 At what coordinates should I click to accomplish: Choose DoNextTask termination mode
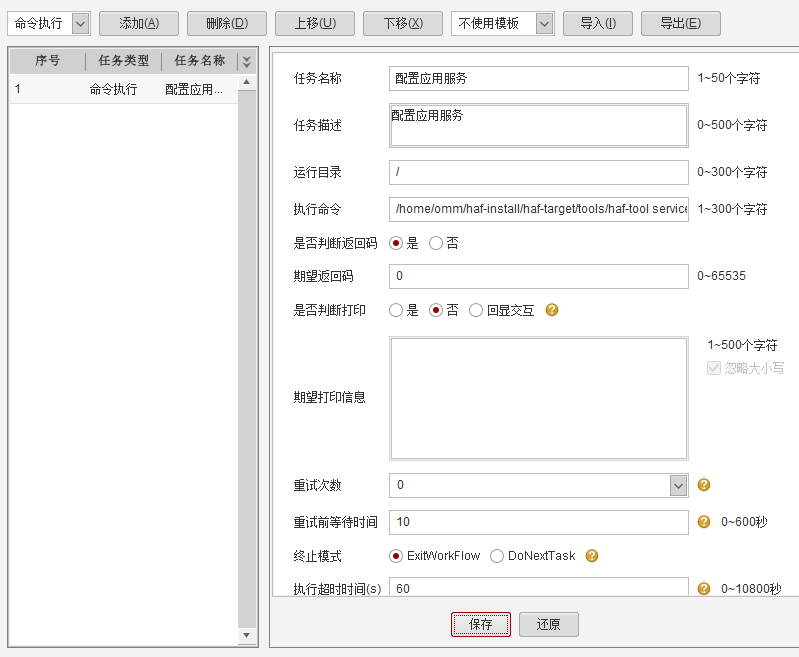pyautogui.click(x=497, y=556)
